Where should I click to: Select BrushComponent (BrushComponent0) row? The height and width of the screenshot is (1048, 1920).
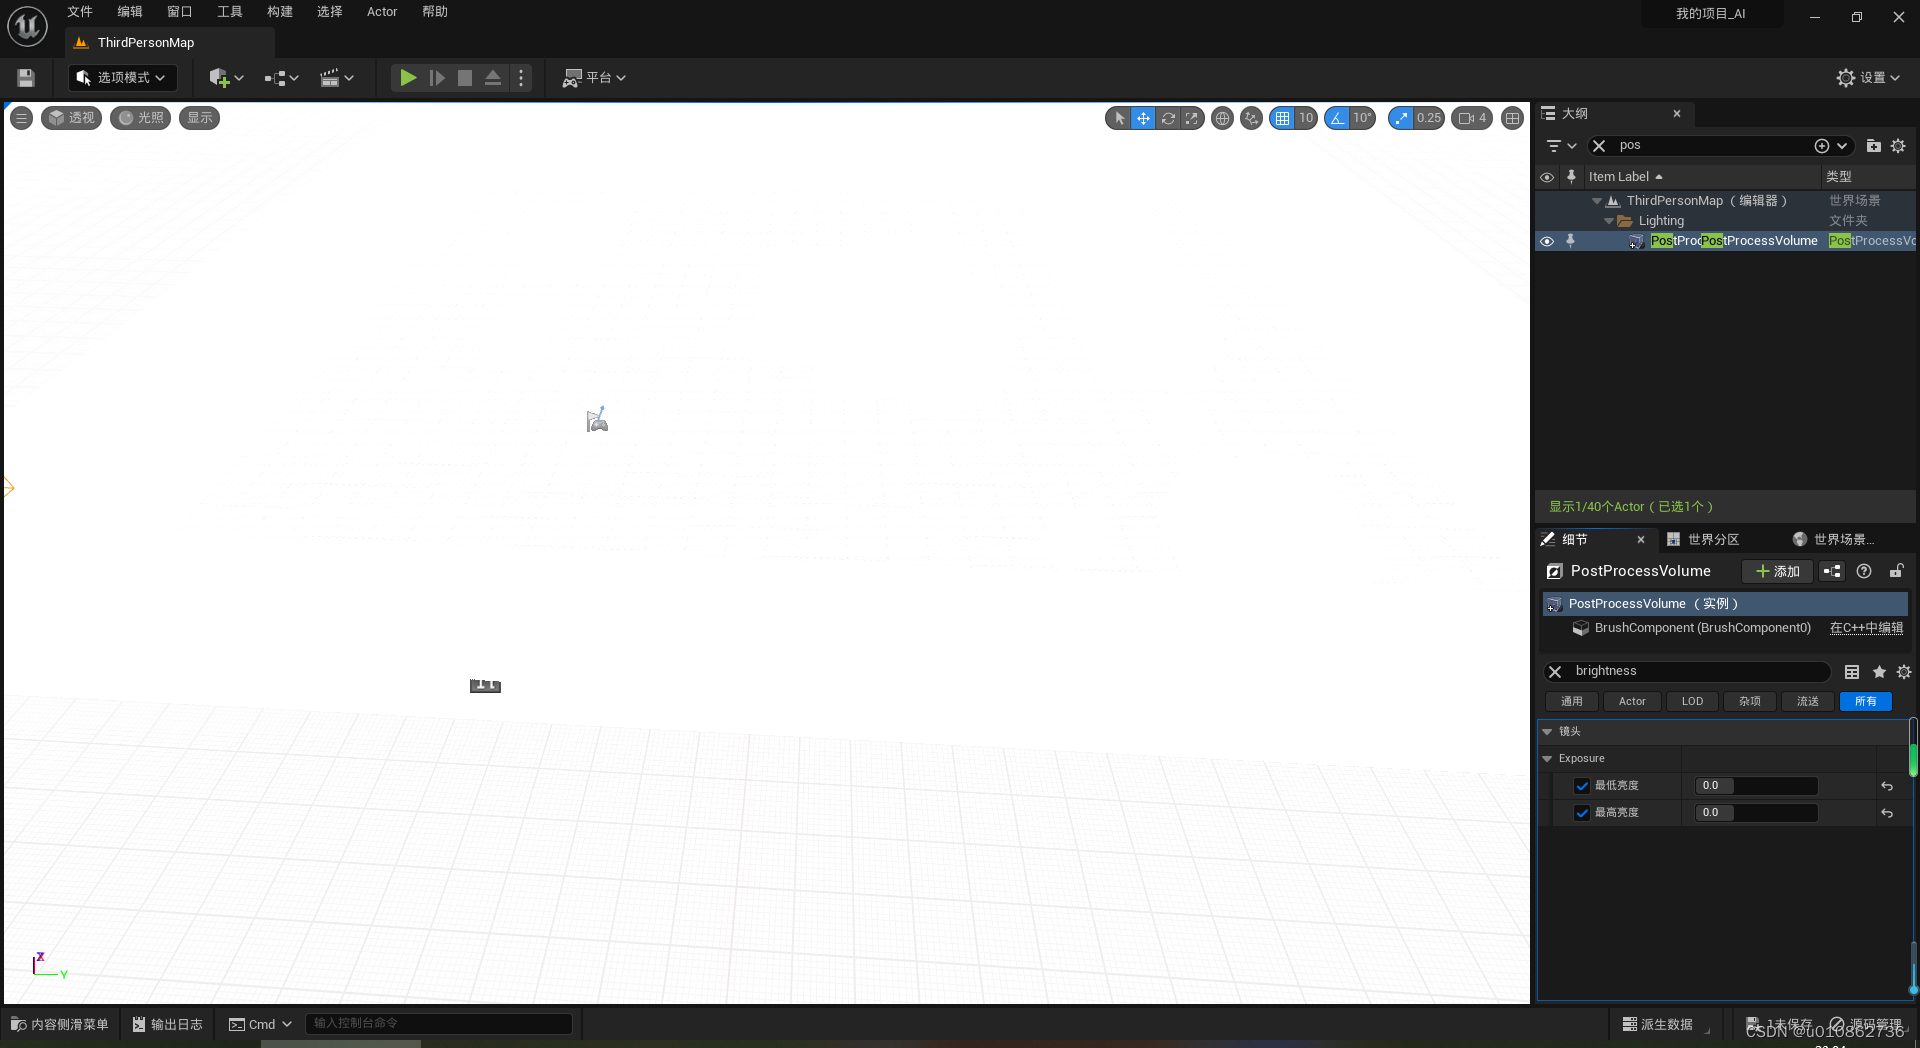tap(1702, 628)
